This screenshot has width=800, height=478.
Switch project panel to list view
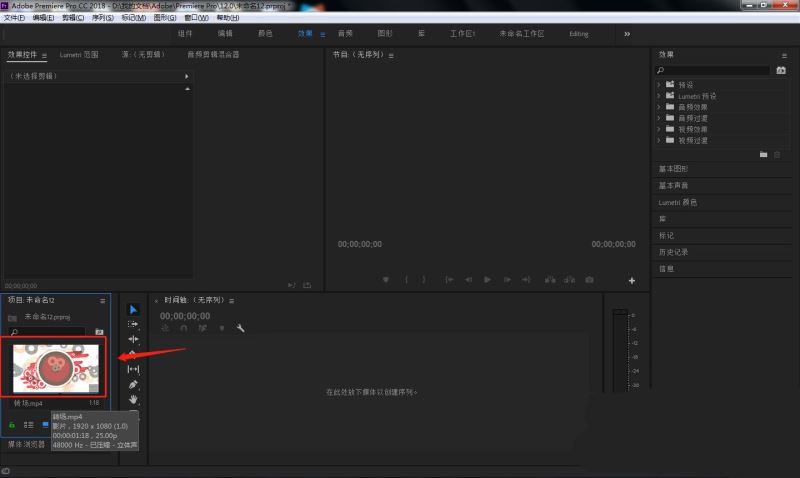coord(29,424)
